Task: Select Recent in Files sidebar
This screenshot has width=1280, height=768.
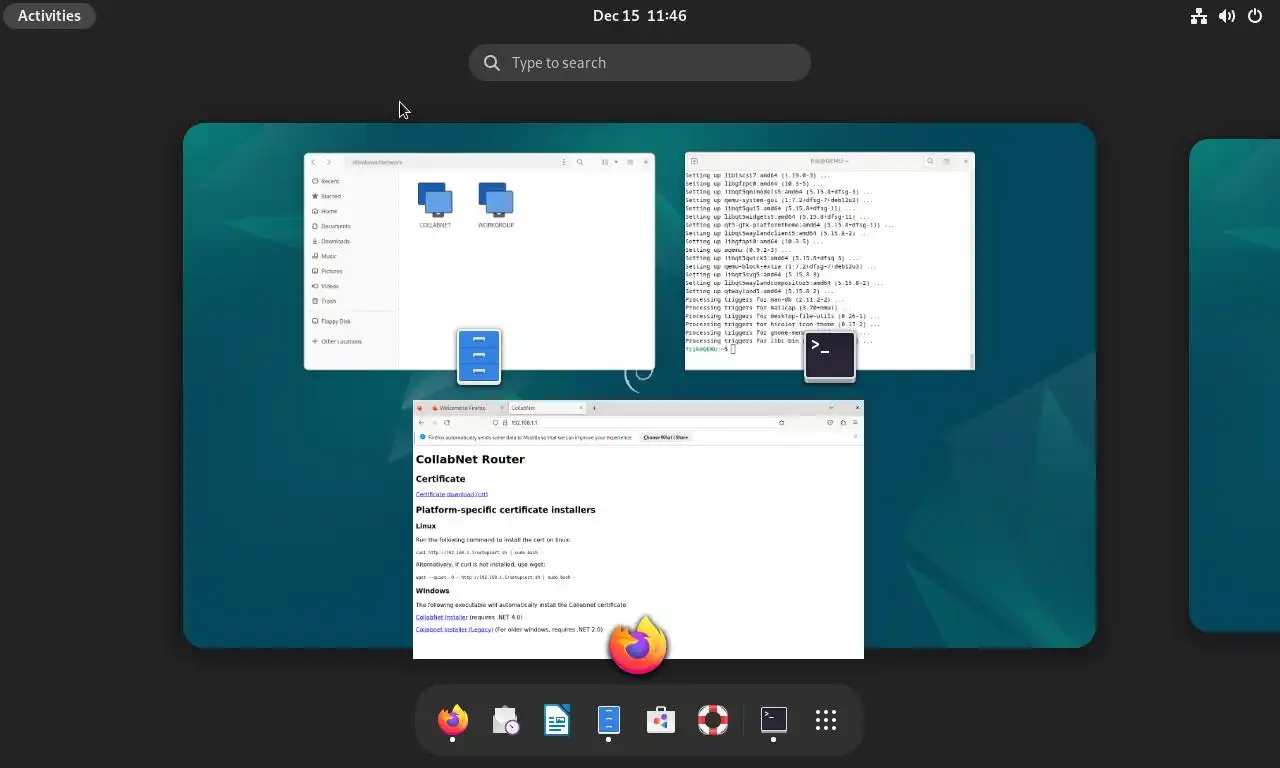Action: pyautogui.click(x=351, y=181)
